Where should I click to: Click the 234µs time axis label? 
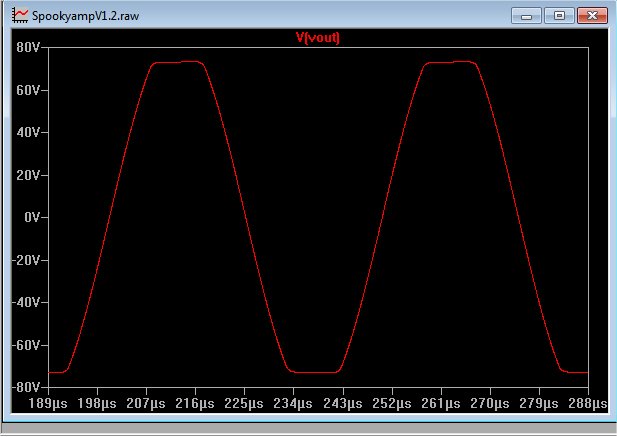click(293, 404)
